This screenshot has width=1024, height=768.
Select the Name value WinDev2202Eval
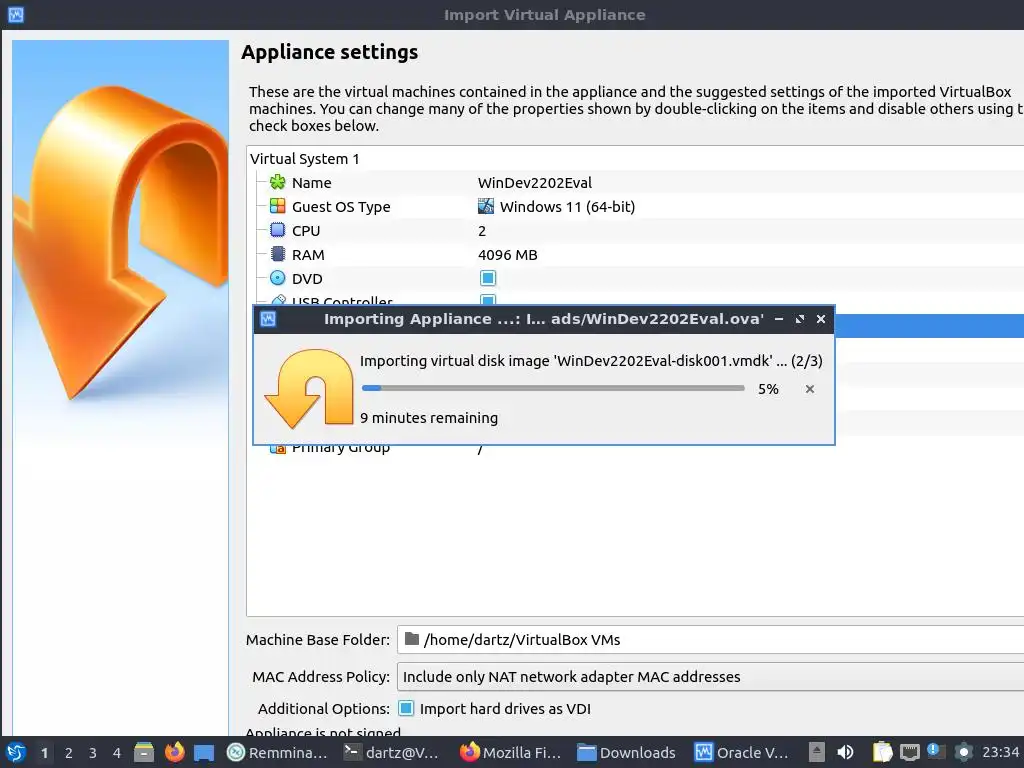coord(535,183)
